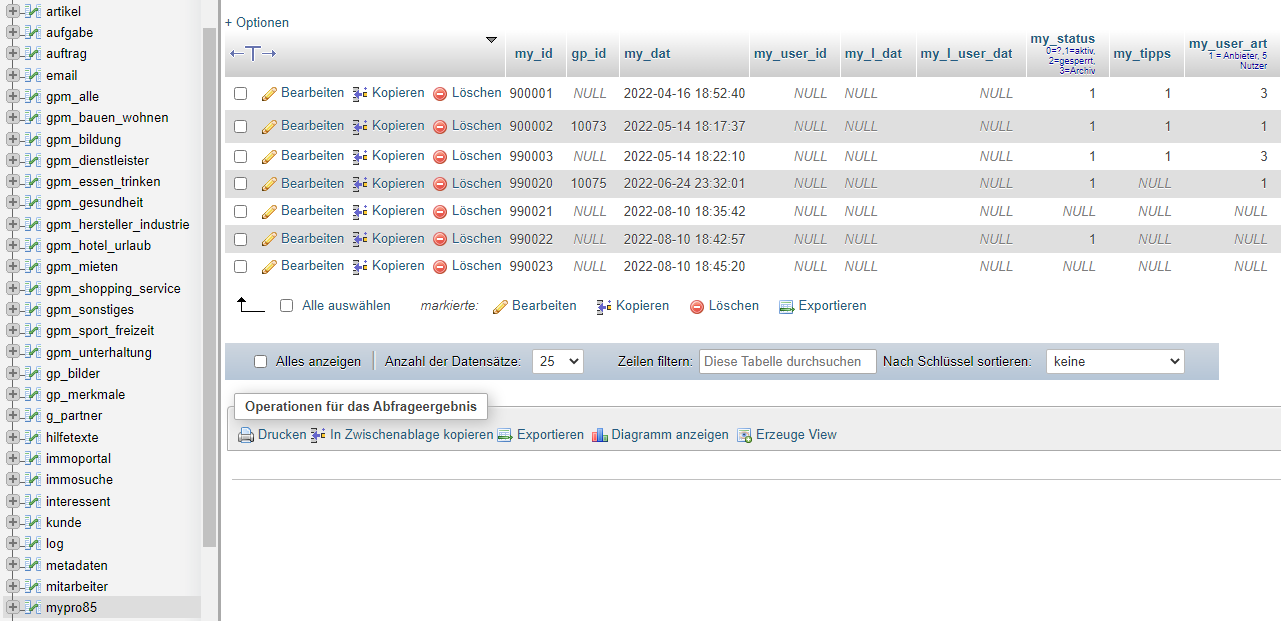Screen dimensions: 1281x621
Task: Open the Anzahl der Datensätze dropdown
Action: (x=557, y=362)
